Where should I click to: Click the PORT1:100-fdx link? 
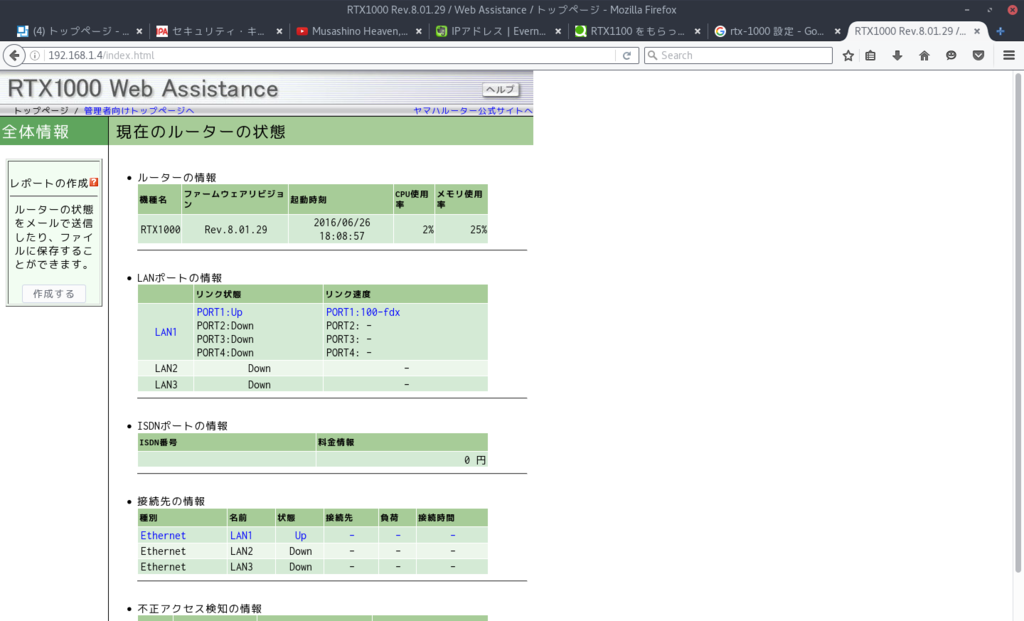point(363,312)
